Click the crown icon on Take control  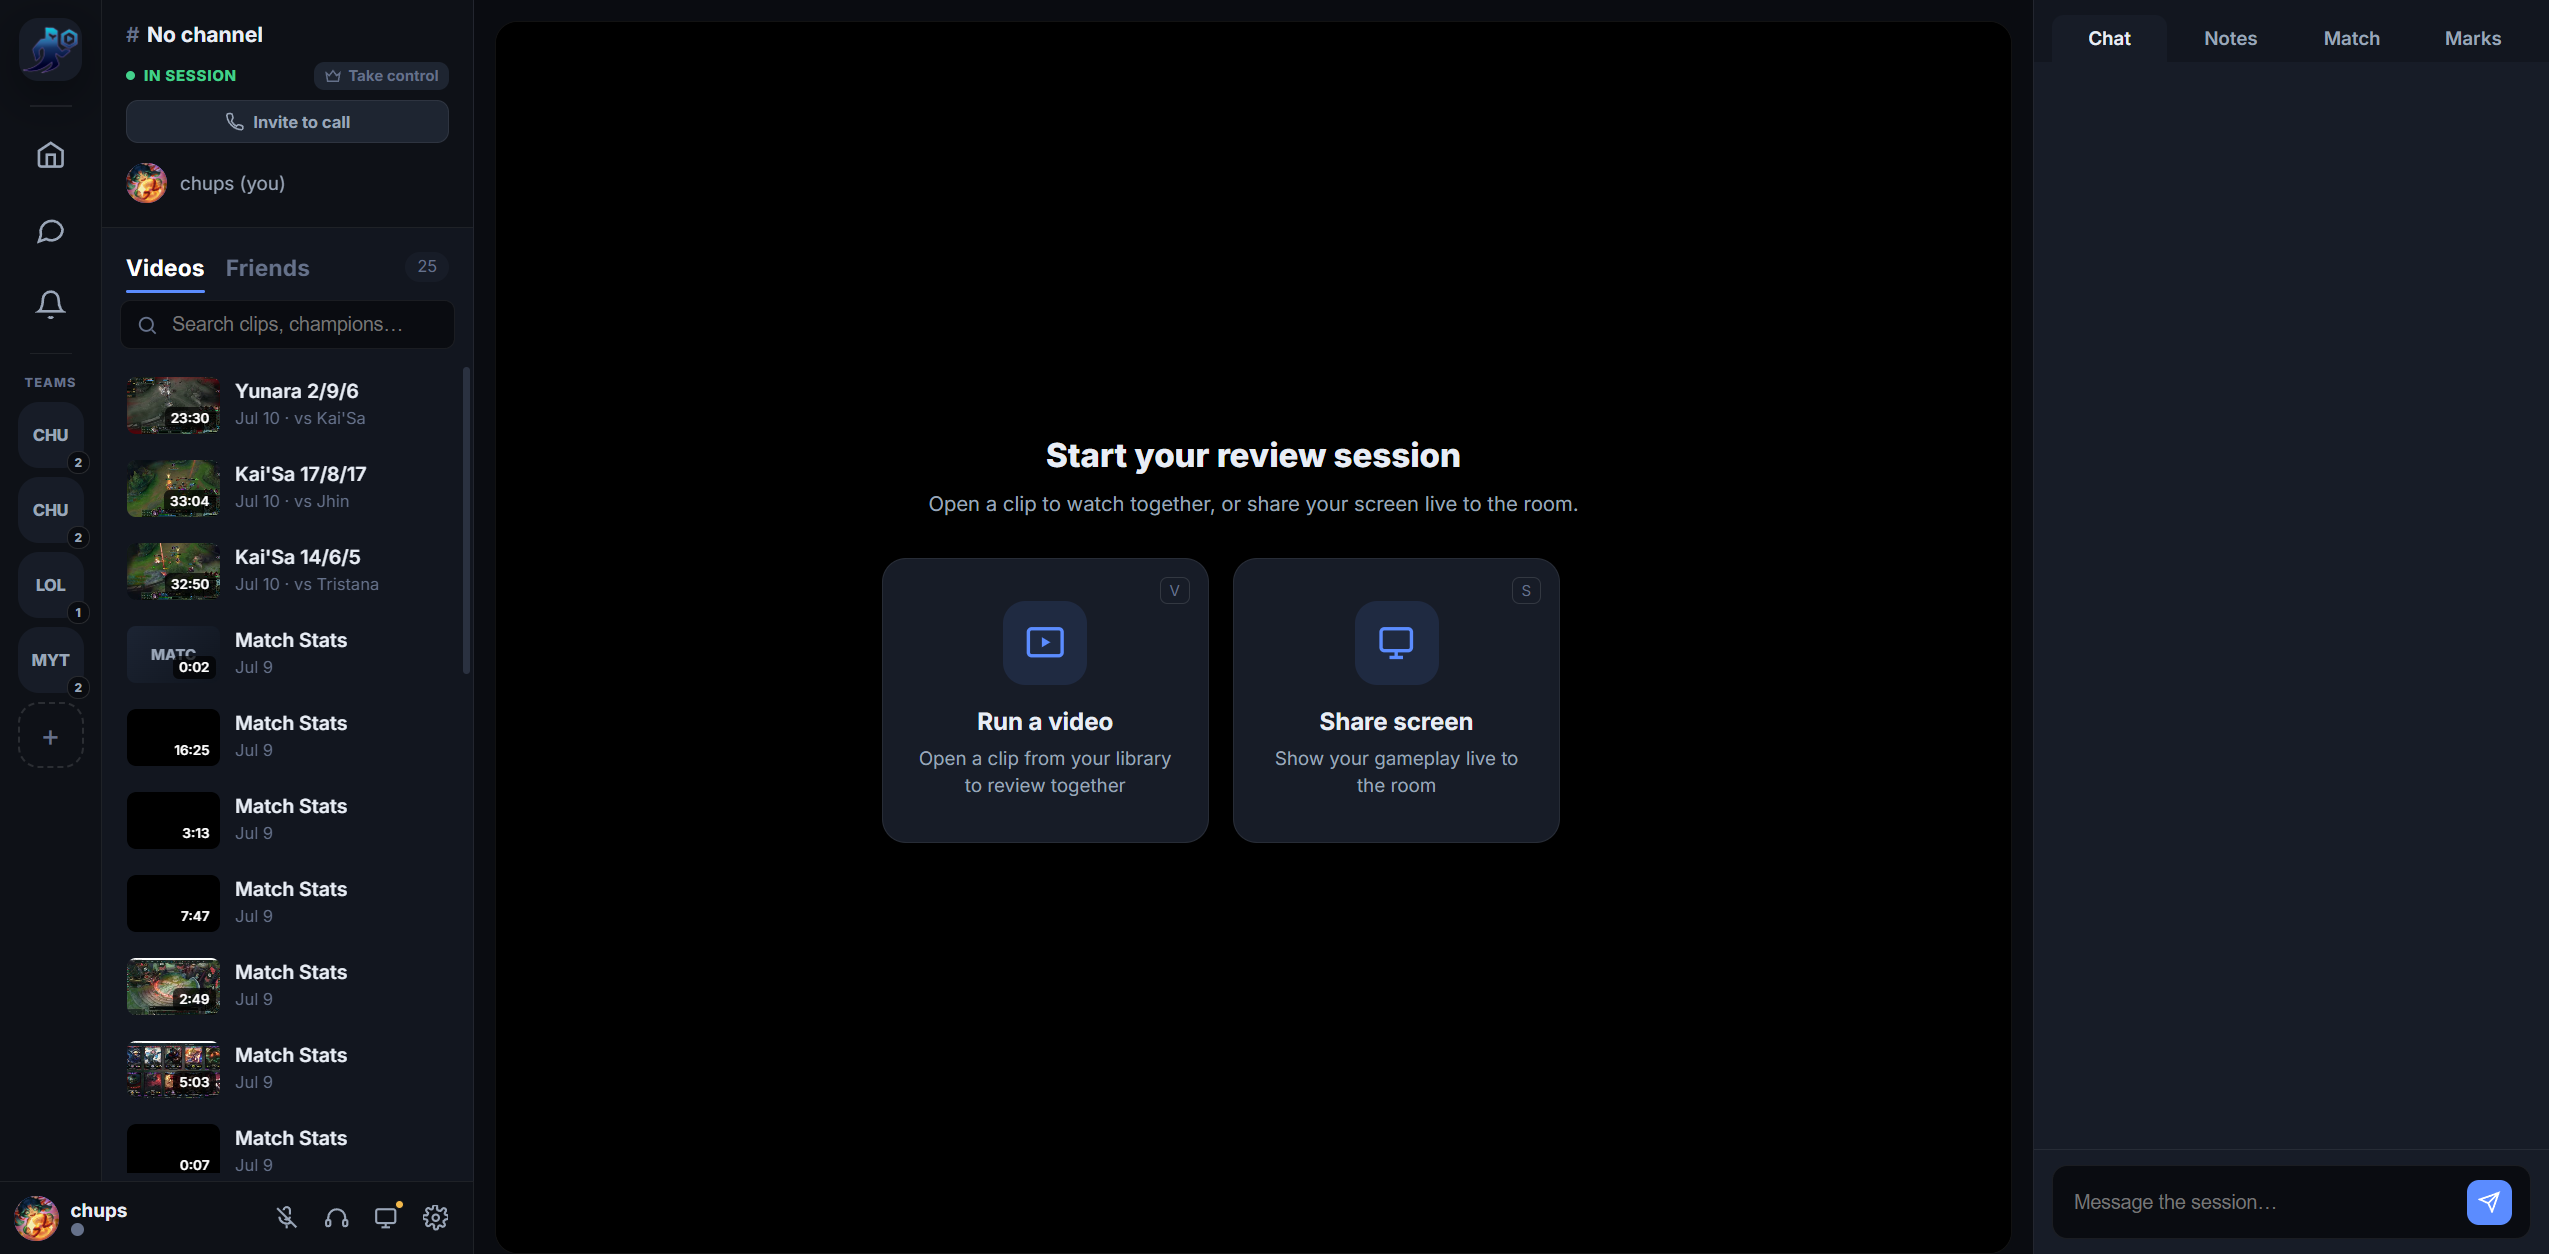click(x=333, y=76)
